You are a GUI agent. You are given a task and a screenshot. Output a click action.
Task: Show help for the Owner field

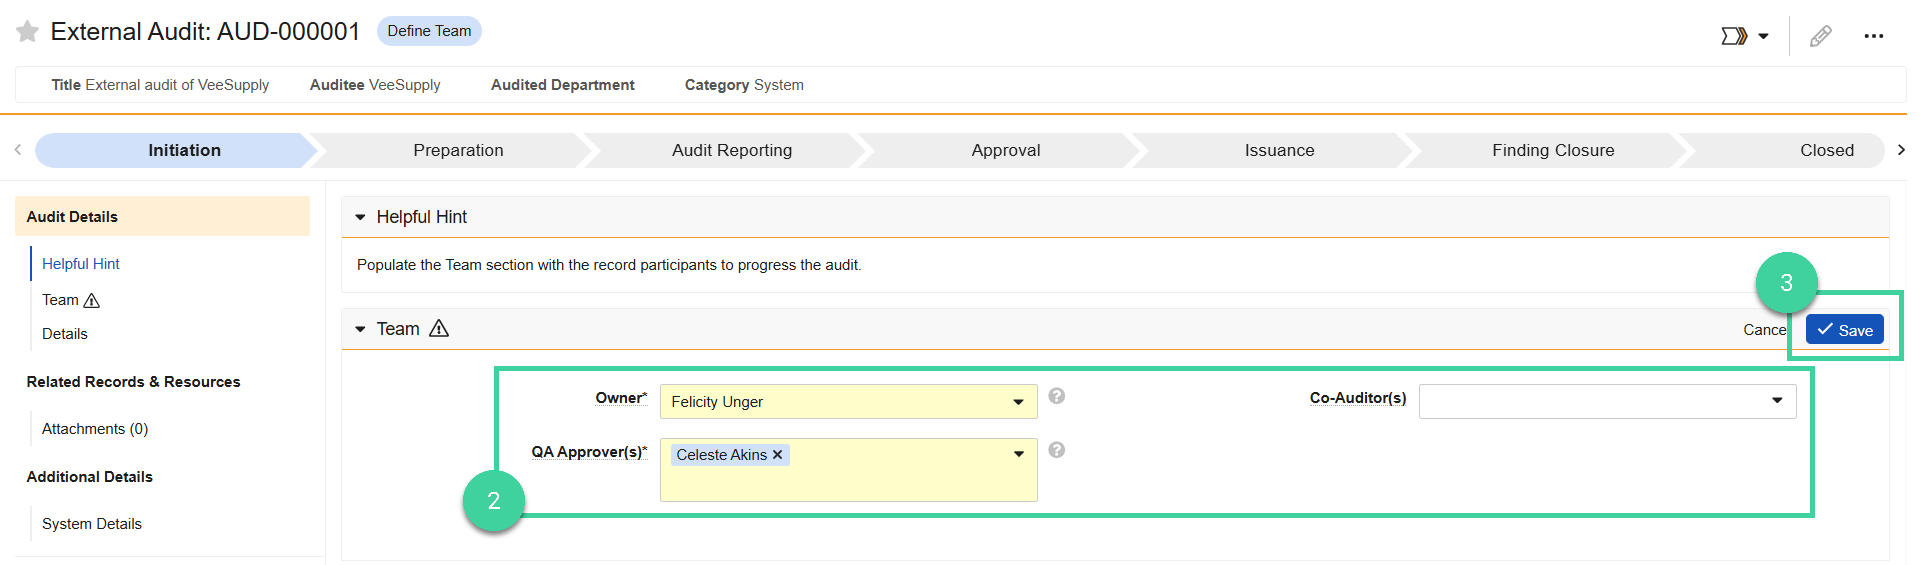(x=1057, y=396)
